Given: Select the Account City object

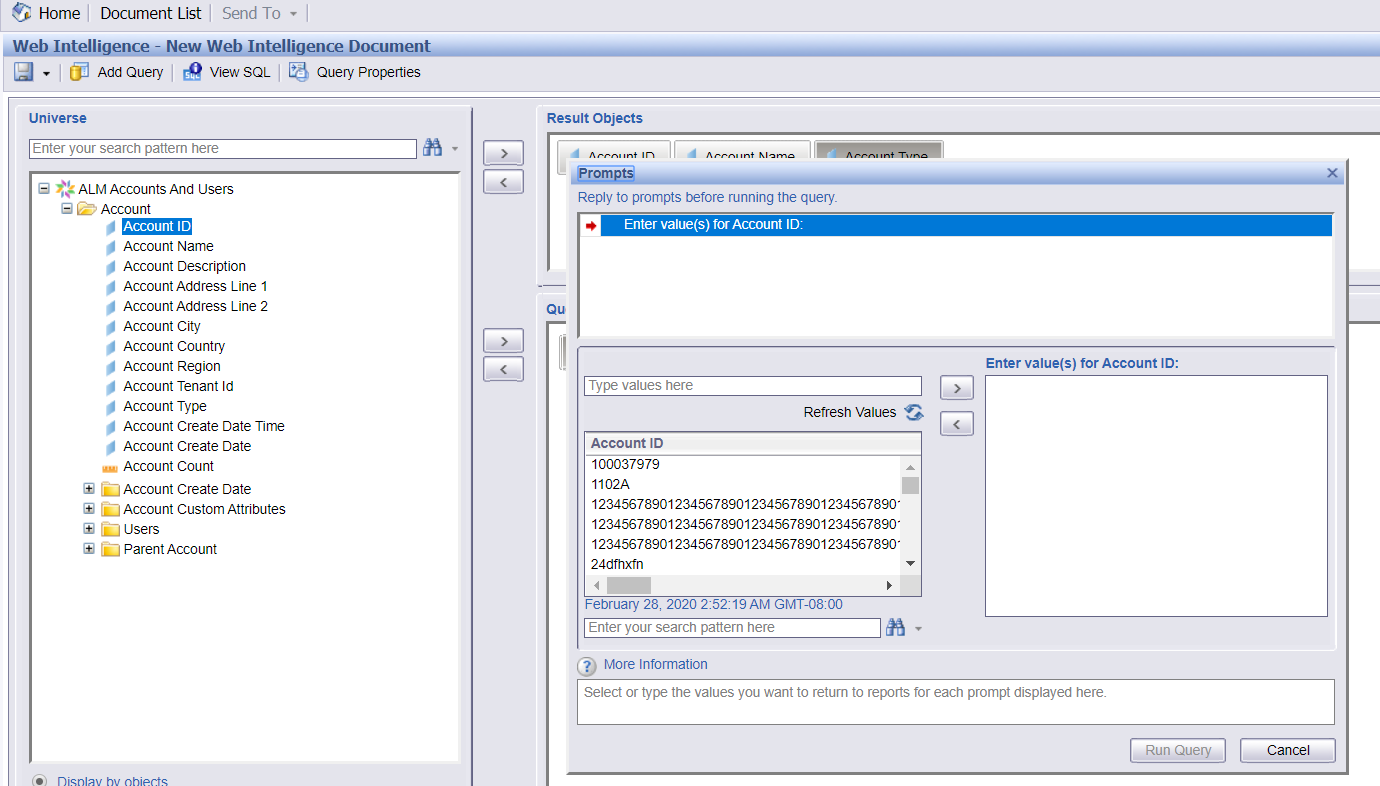Looking at the screenshot, I should point(161,326).
